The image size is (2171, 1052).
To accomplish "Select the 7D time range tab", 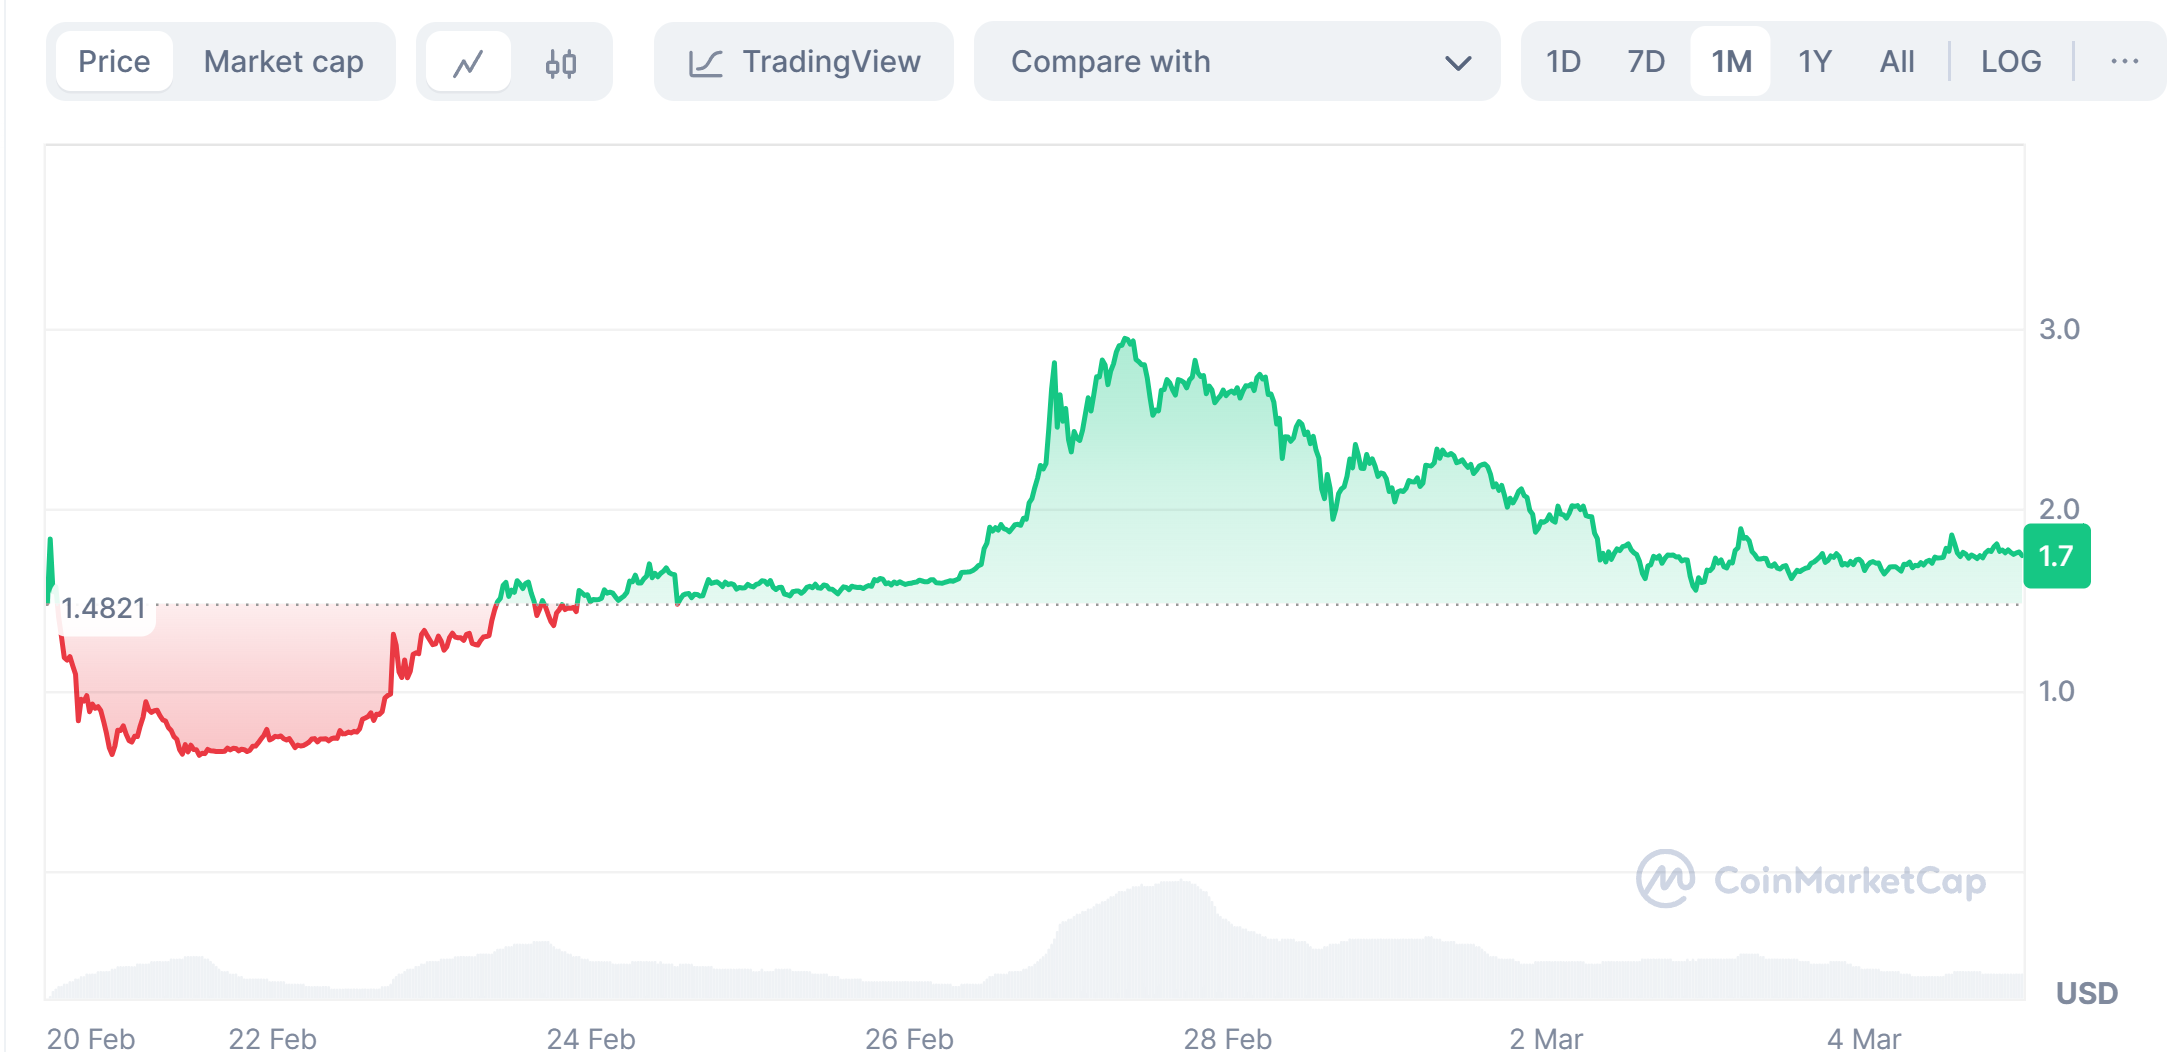I will [1646, 62].
